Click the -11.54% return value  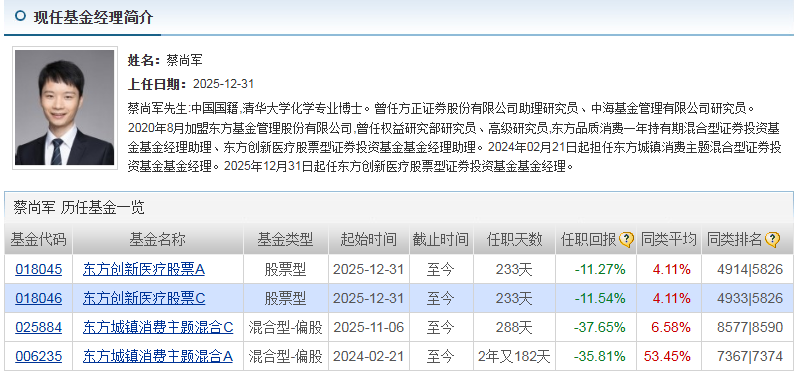pyautogui.click(x=600, y=299)
